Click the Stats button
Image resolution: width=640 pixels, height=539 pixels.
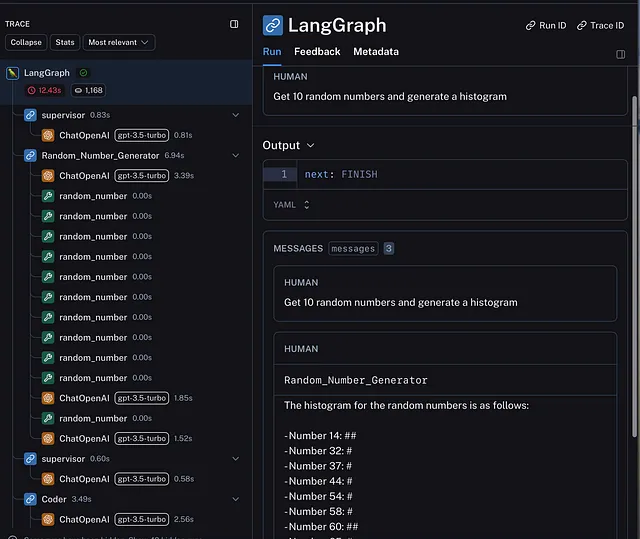65,42
